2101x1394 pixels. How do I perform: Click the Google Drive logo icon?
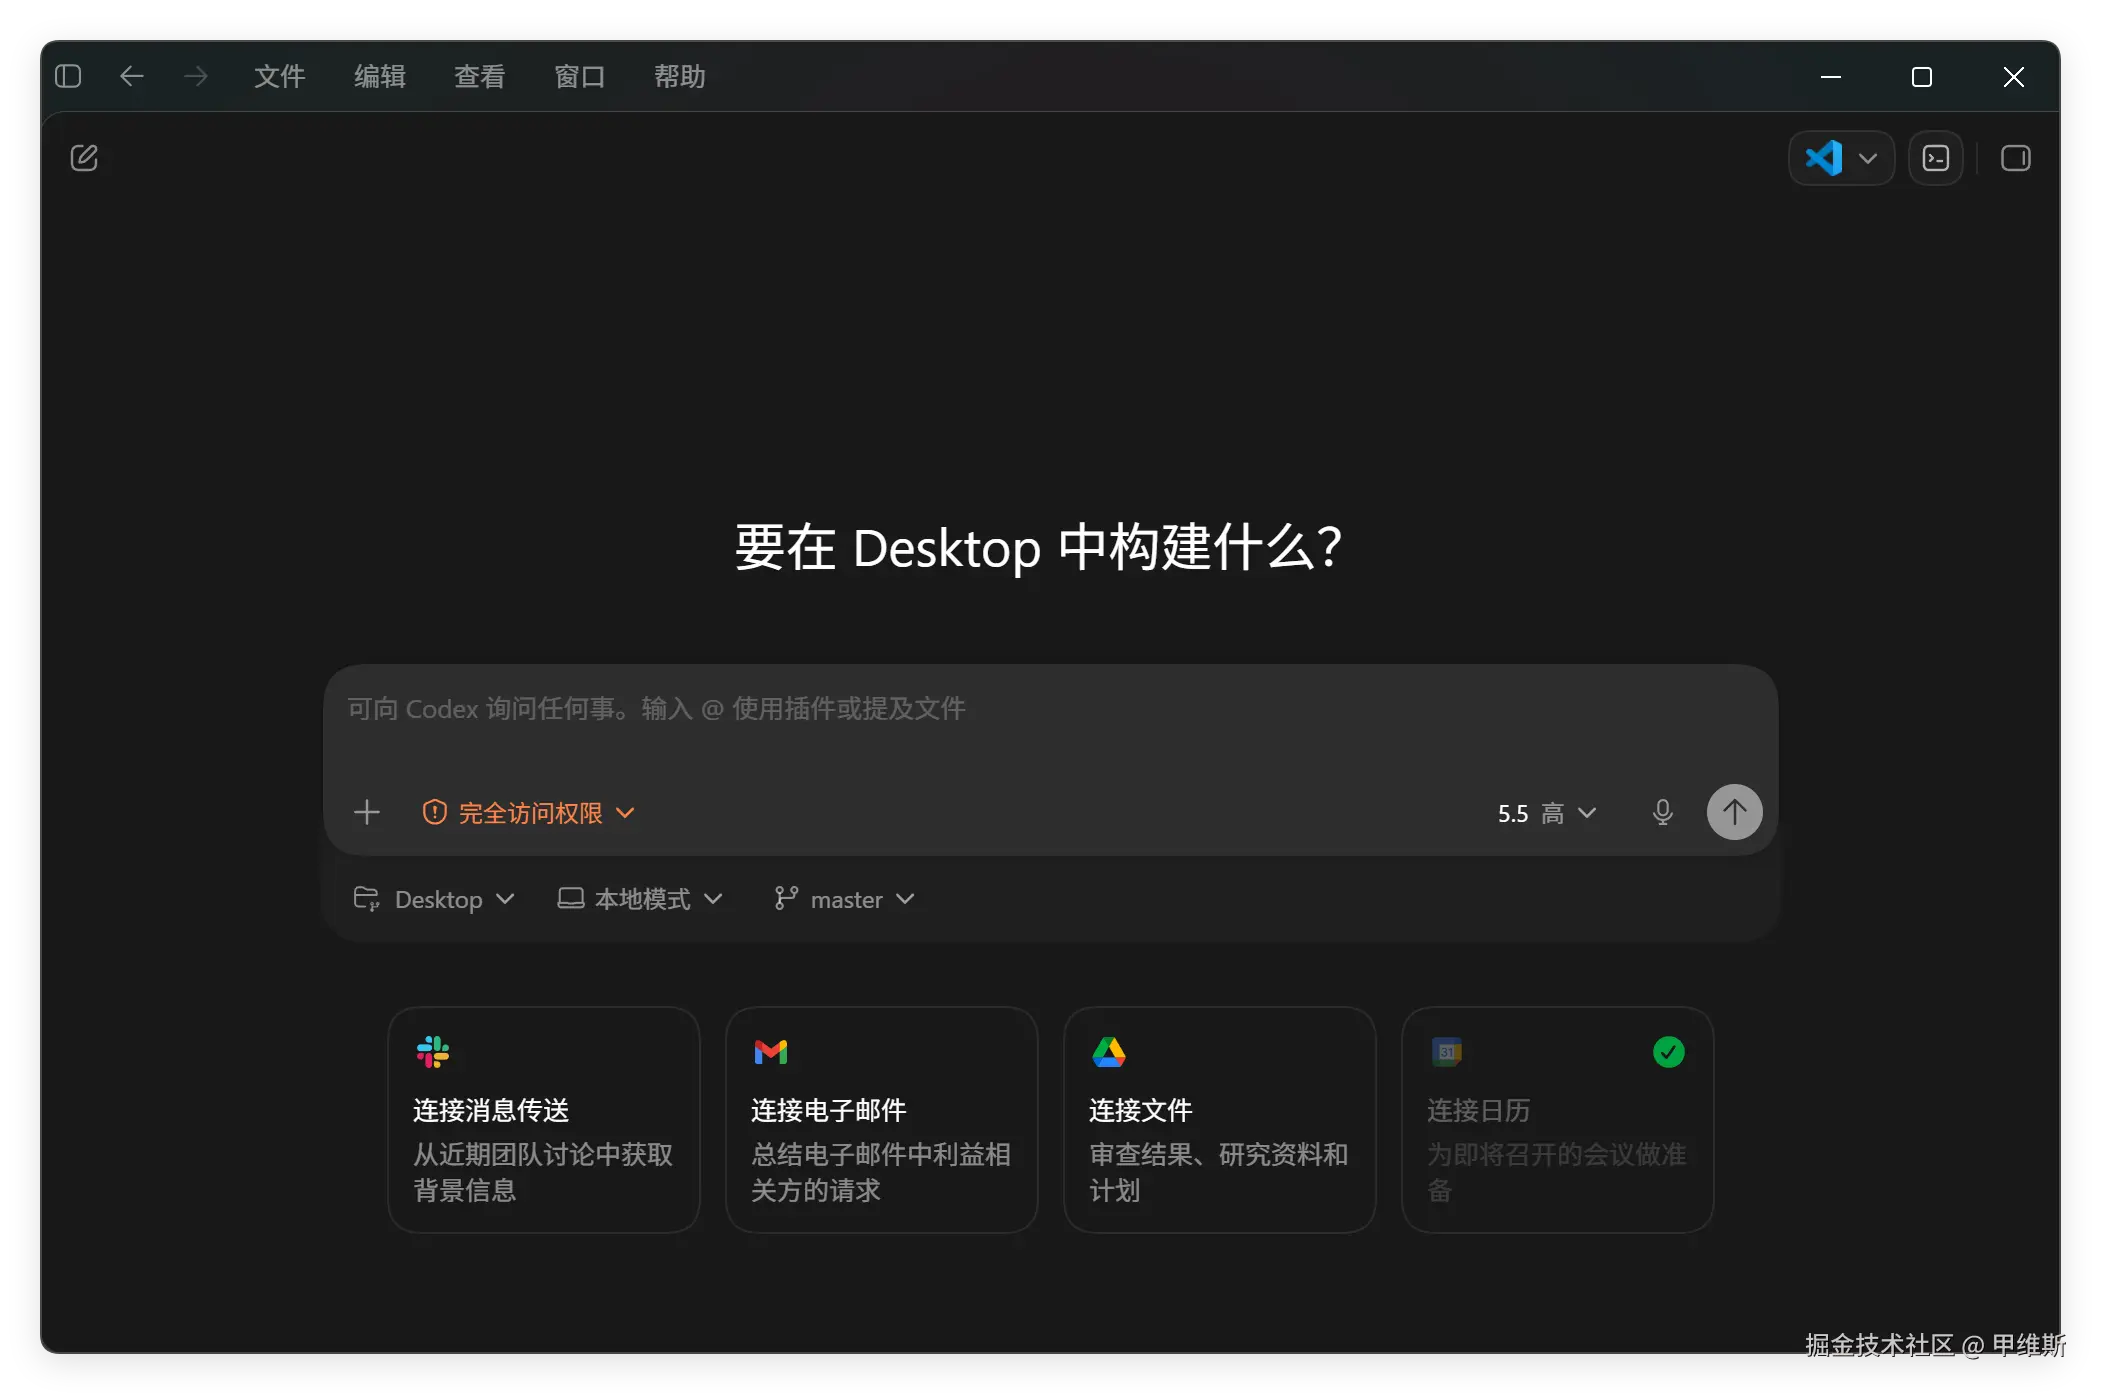pos(1108,1052)
